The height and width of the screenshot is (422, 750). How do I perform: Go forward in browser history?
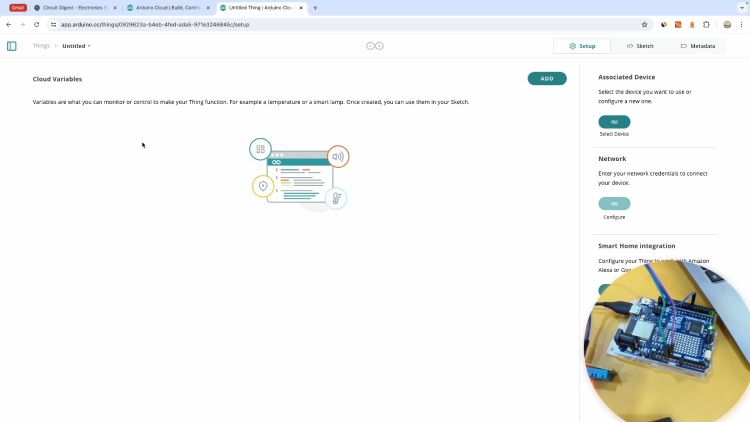22,24
